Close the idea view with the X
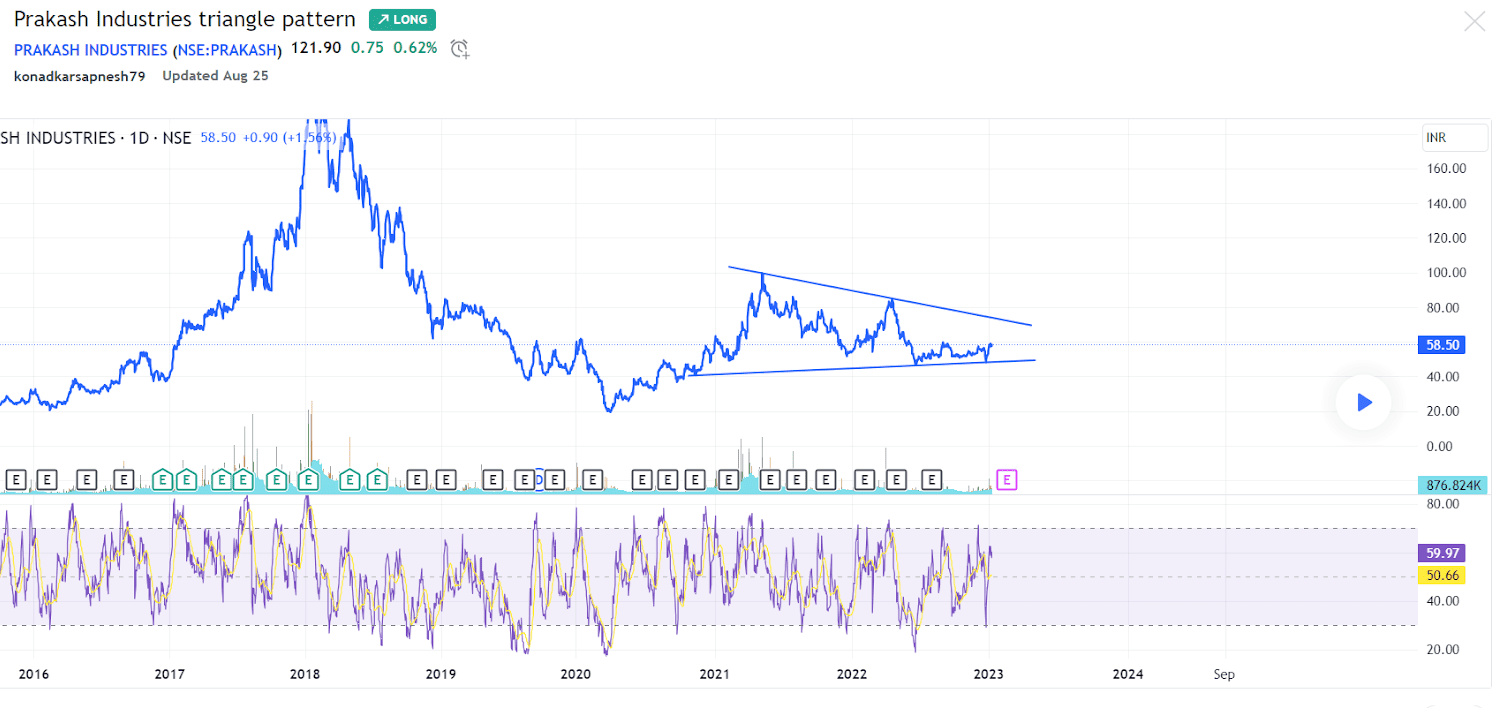Viewport: 1500px width, 708px height. (x=1475, y=20)
